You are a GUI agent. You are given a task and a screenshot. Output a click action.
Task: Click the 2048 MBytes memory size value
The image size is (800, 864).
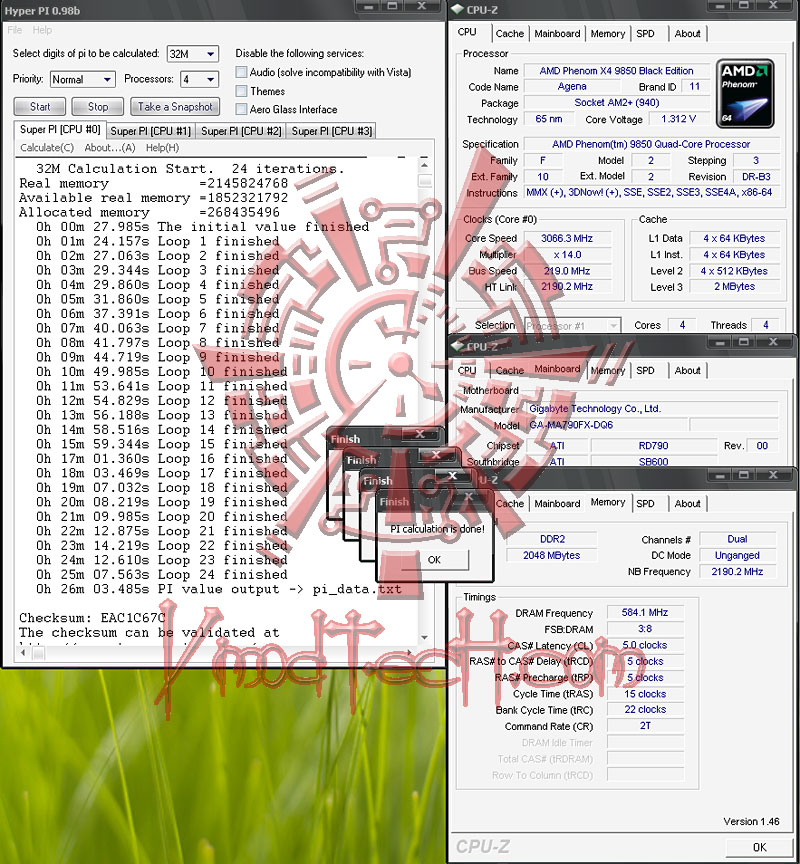(551, 555)
